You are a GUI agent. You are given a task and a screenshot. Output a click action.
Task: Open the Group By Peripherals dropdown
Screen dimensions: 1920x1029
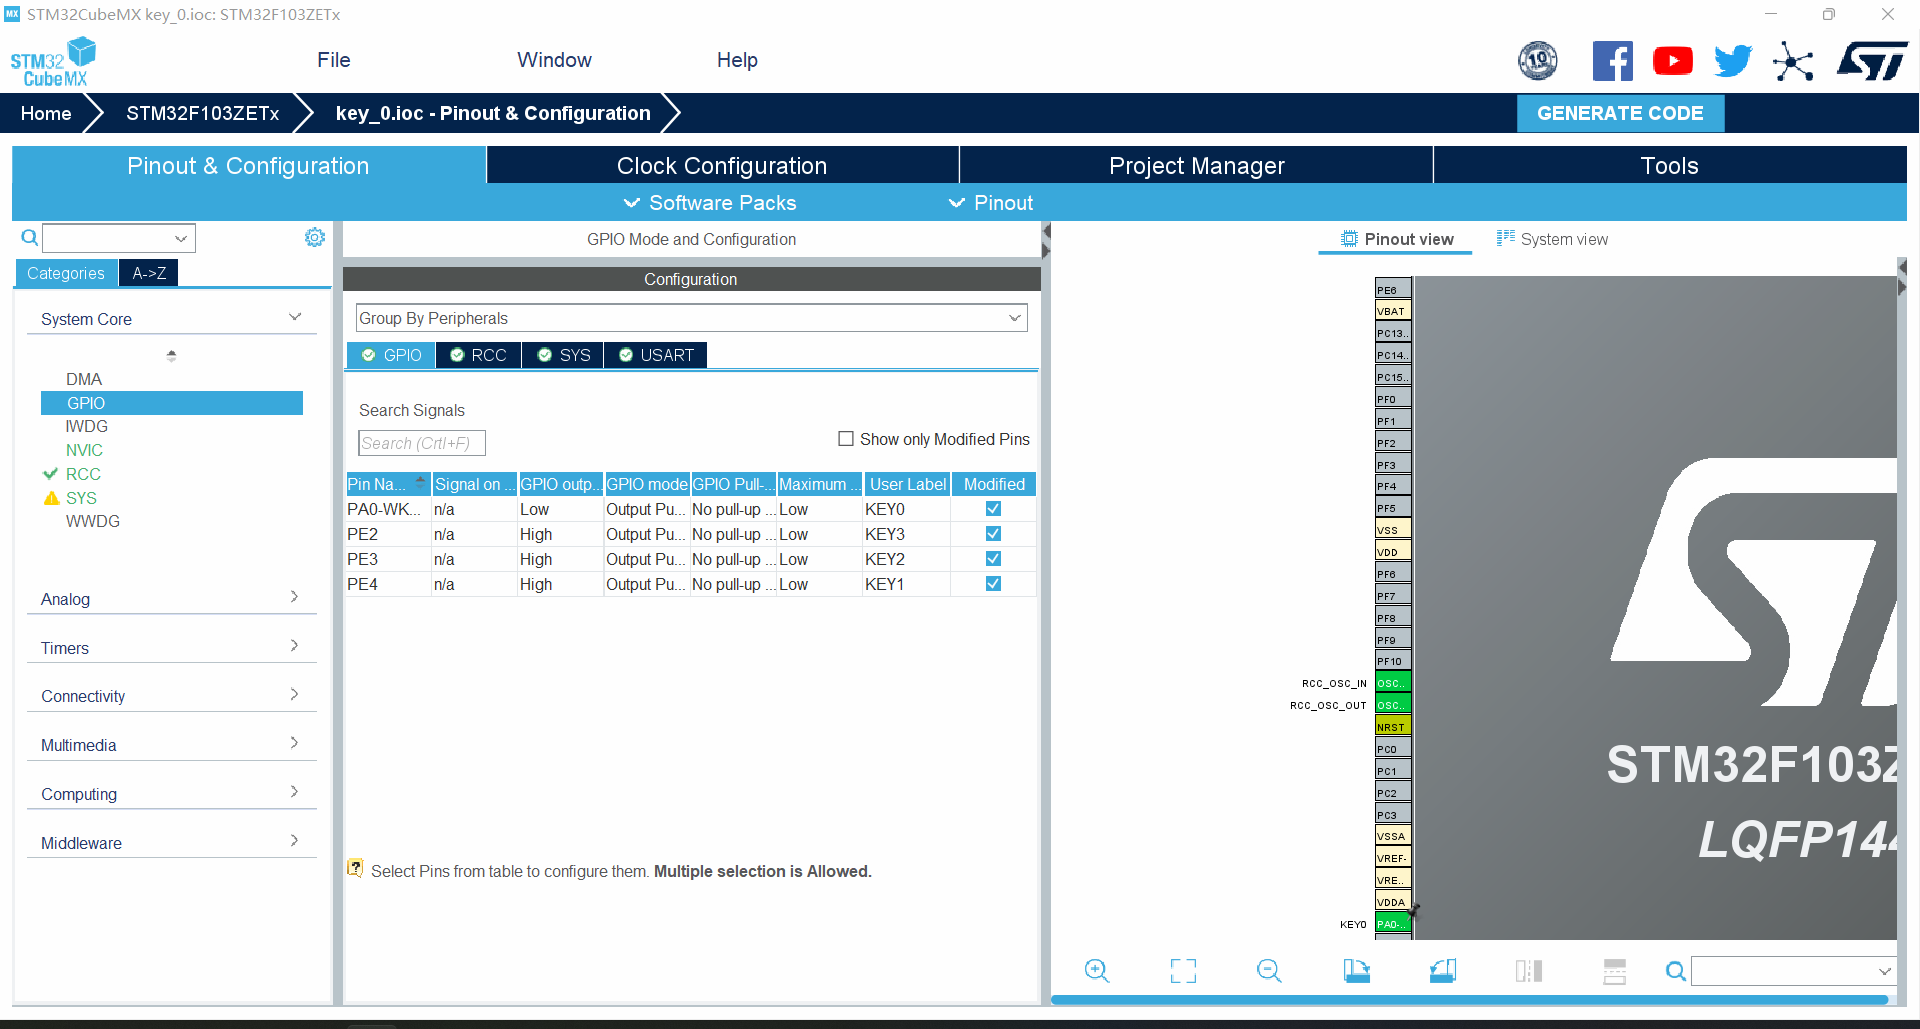pyautogui.click(x=691, y=318)
